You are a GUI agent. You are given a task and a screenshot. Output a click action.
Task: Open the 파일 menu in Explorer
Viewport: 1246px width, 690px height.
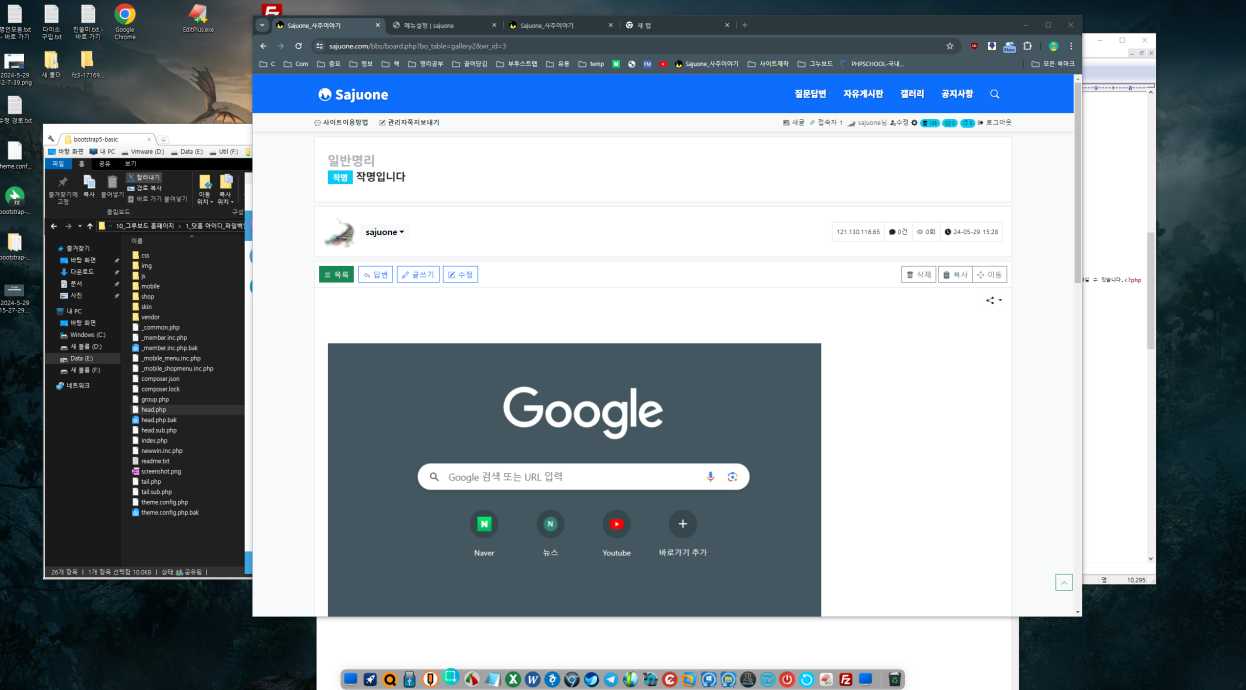[x=58, y=163]
